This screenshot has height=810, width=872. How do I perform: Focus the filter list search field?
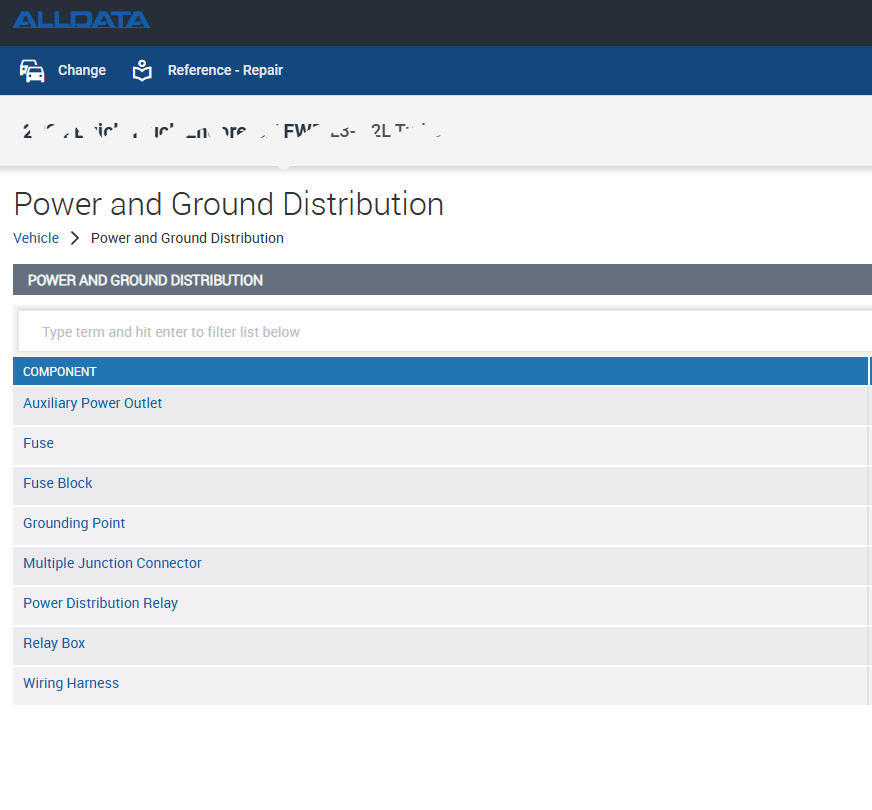445,331
